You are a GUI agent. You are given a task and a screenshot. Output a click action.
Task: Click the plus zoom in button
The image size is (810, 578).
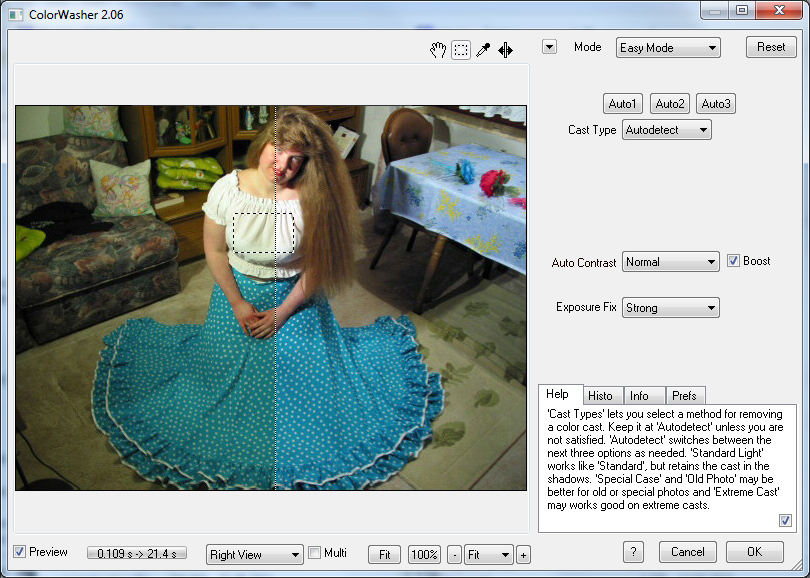[523, 554]
